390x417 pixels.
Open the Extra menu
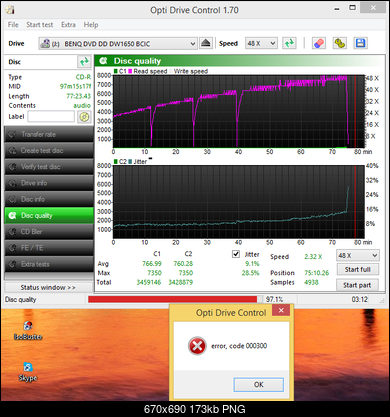tap(68, 25)
